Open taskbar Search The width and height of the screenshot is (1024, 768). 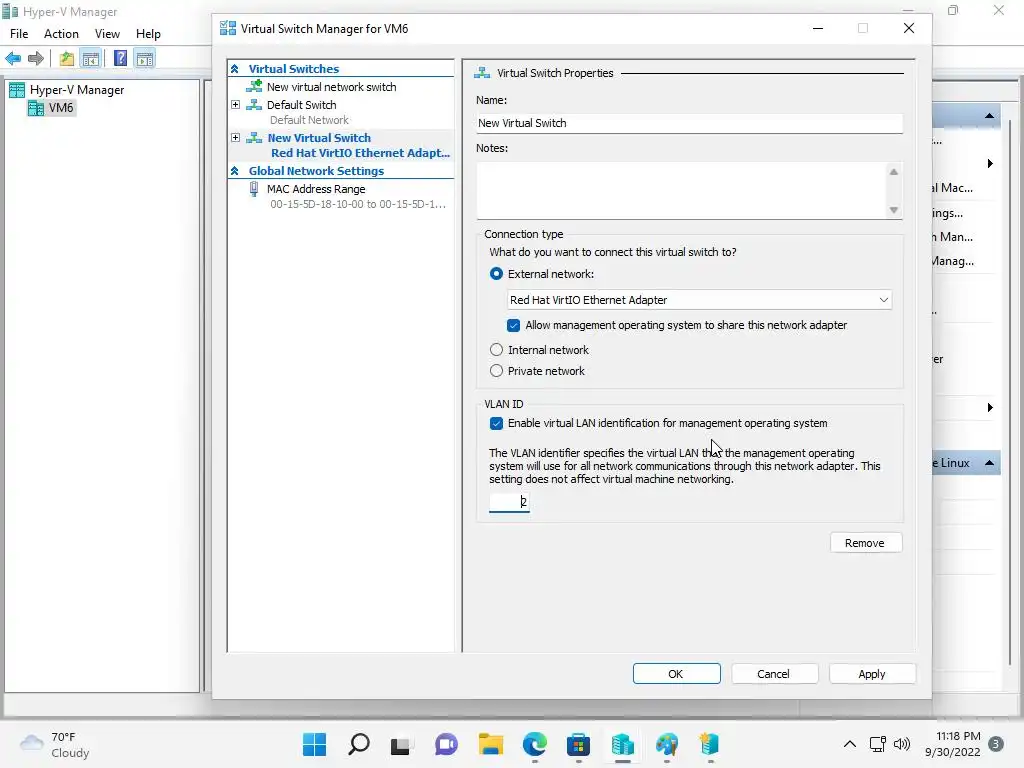(x=359, y=744)
